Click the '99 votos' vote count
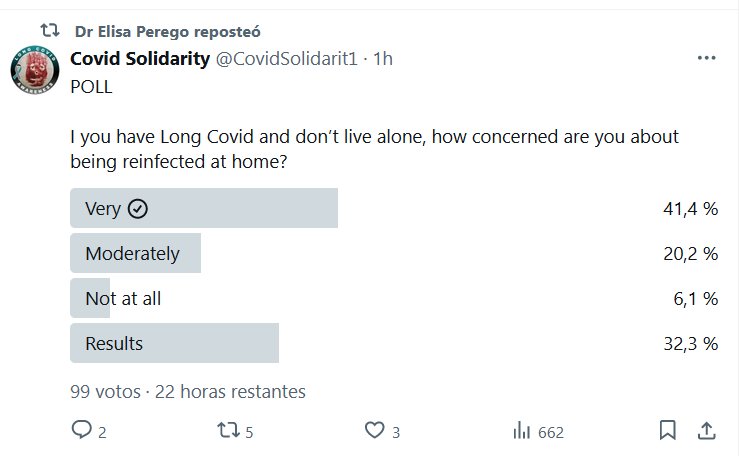The width and height of the screenshot is (740, 456). click(104, 391)
